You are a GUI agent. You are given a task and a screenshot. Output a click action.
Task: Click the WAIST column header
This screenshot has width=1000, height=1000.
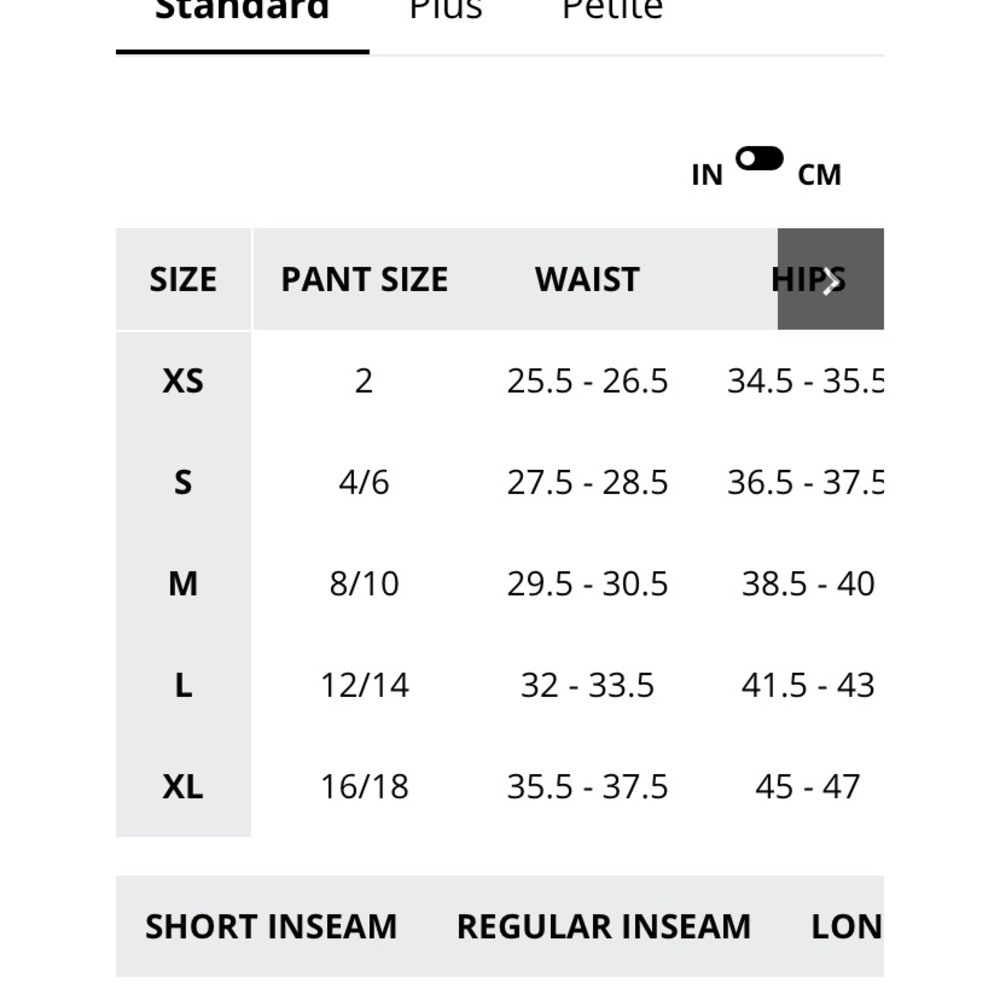587,279
